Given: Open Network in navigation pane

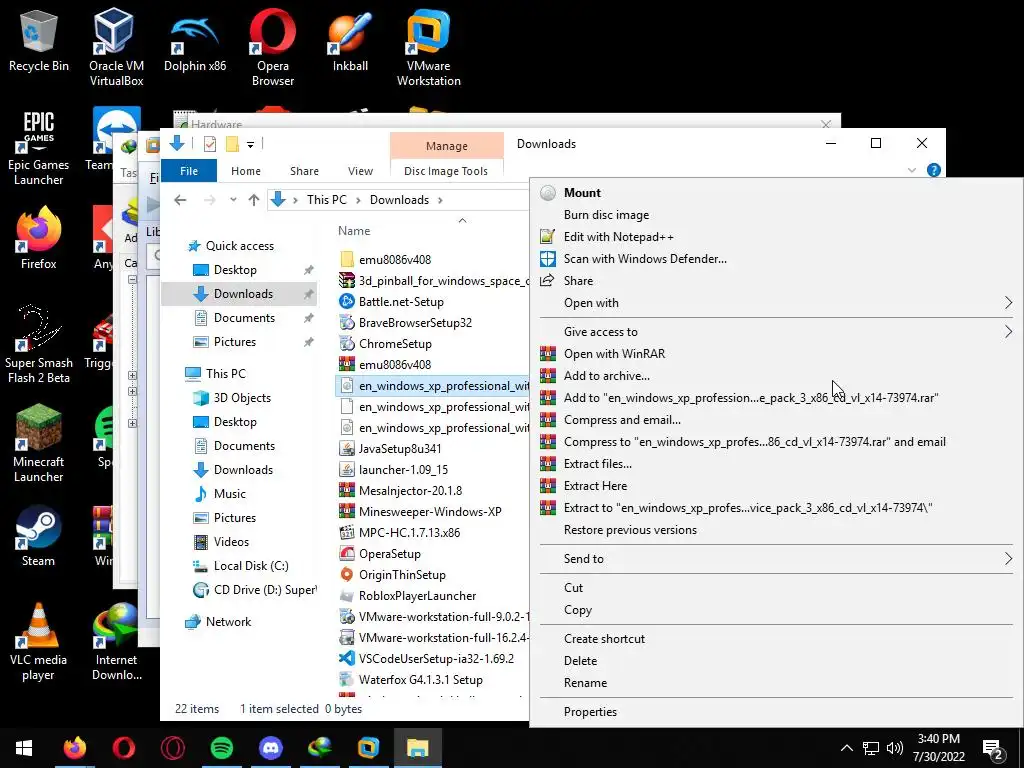Looking at the screenshot, I should pyautogui.click(x=228, y=622).
